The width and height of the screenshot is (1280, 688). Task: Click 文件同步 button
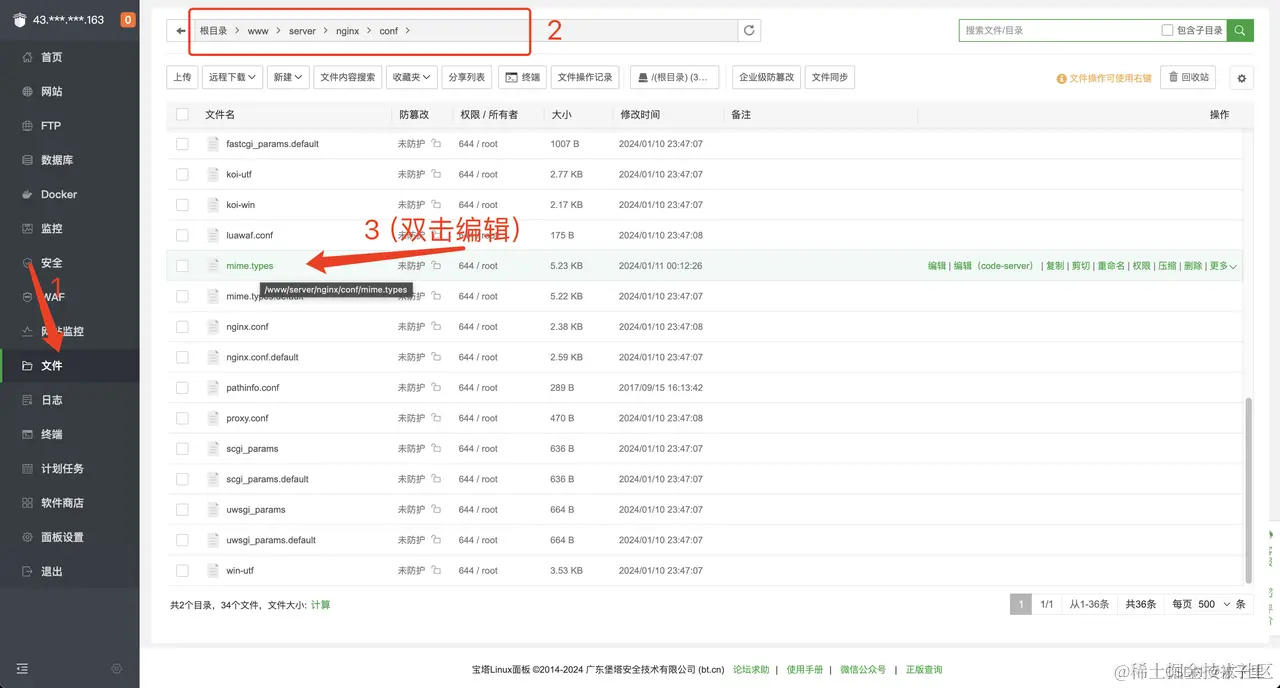(x=830, y=78)
